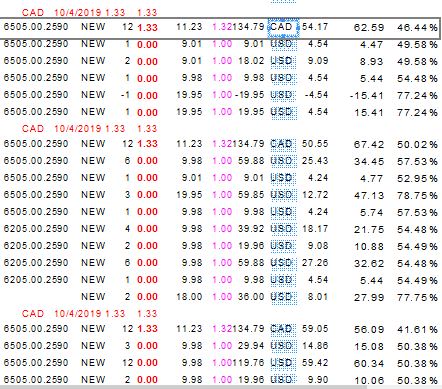
Task: Select the -4.54 cell
Action: pos(316,95)
